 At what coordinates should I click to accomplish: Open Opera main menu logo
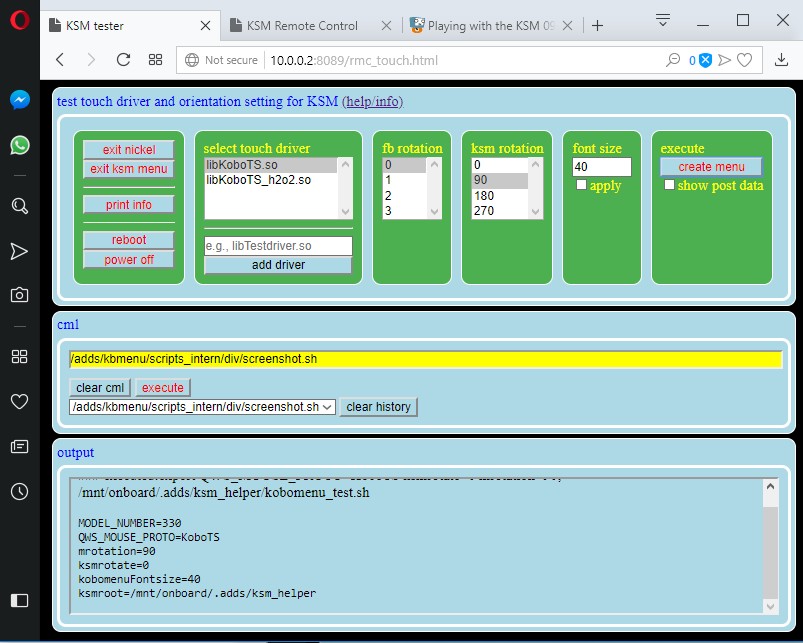pos(19,20)
